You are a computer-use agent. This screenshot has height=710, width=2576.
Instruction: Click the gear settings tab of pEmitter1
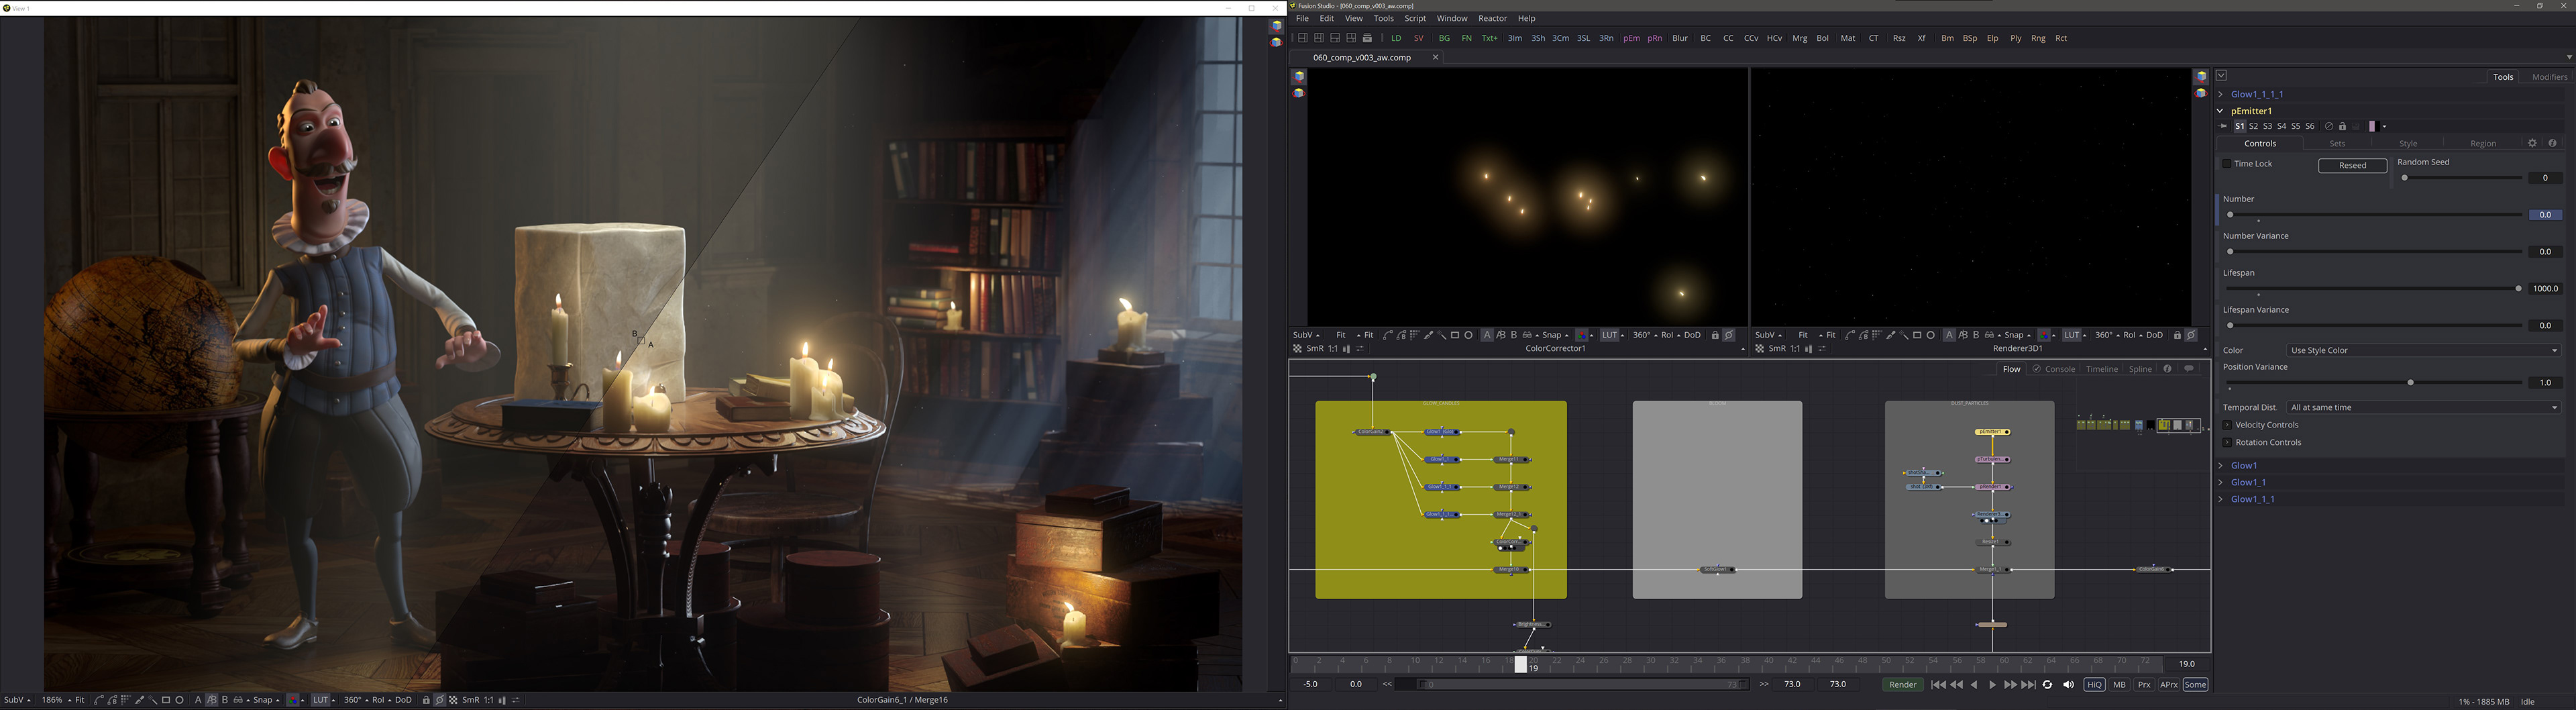click(2532, 143)
